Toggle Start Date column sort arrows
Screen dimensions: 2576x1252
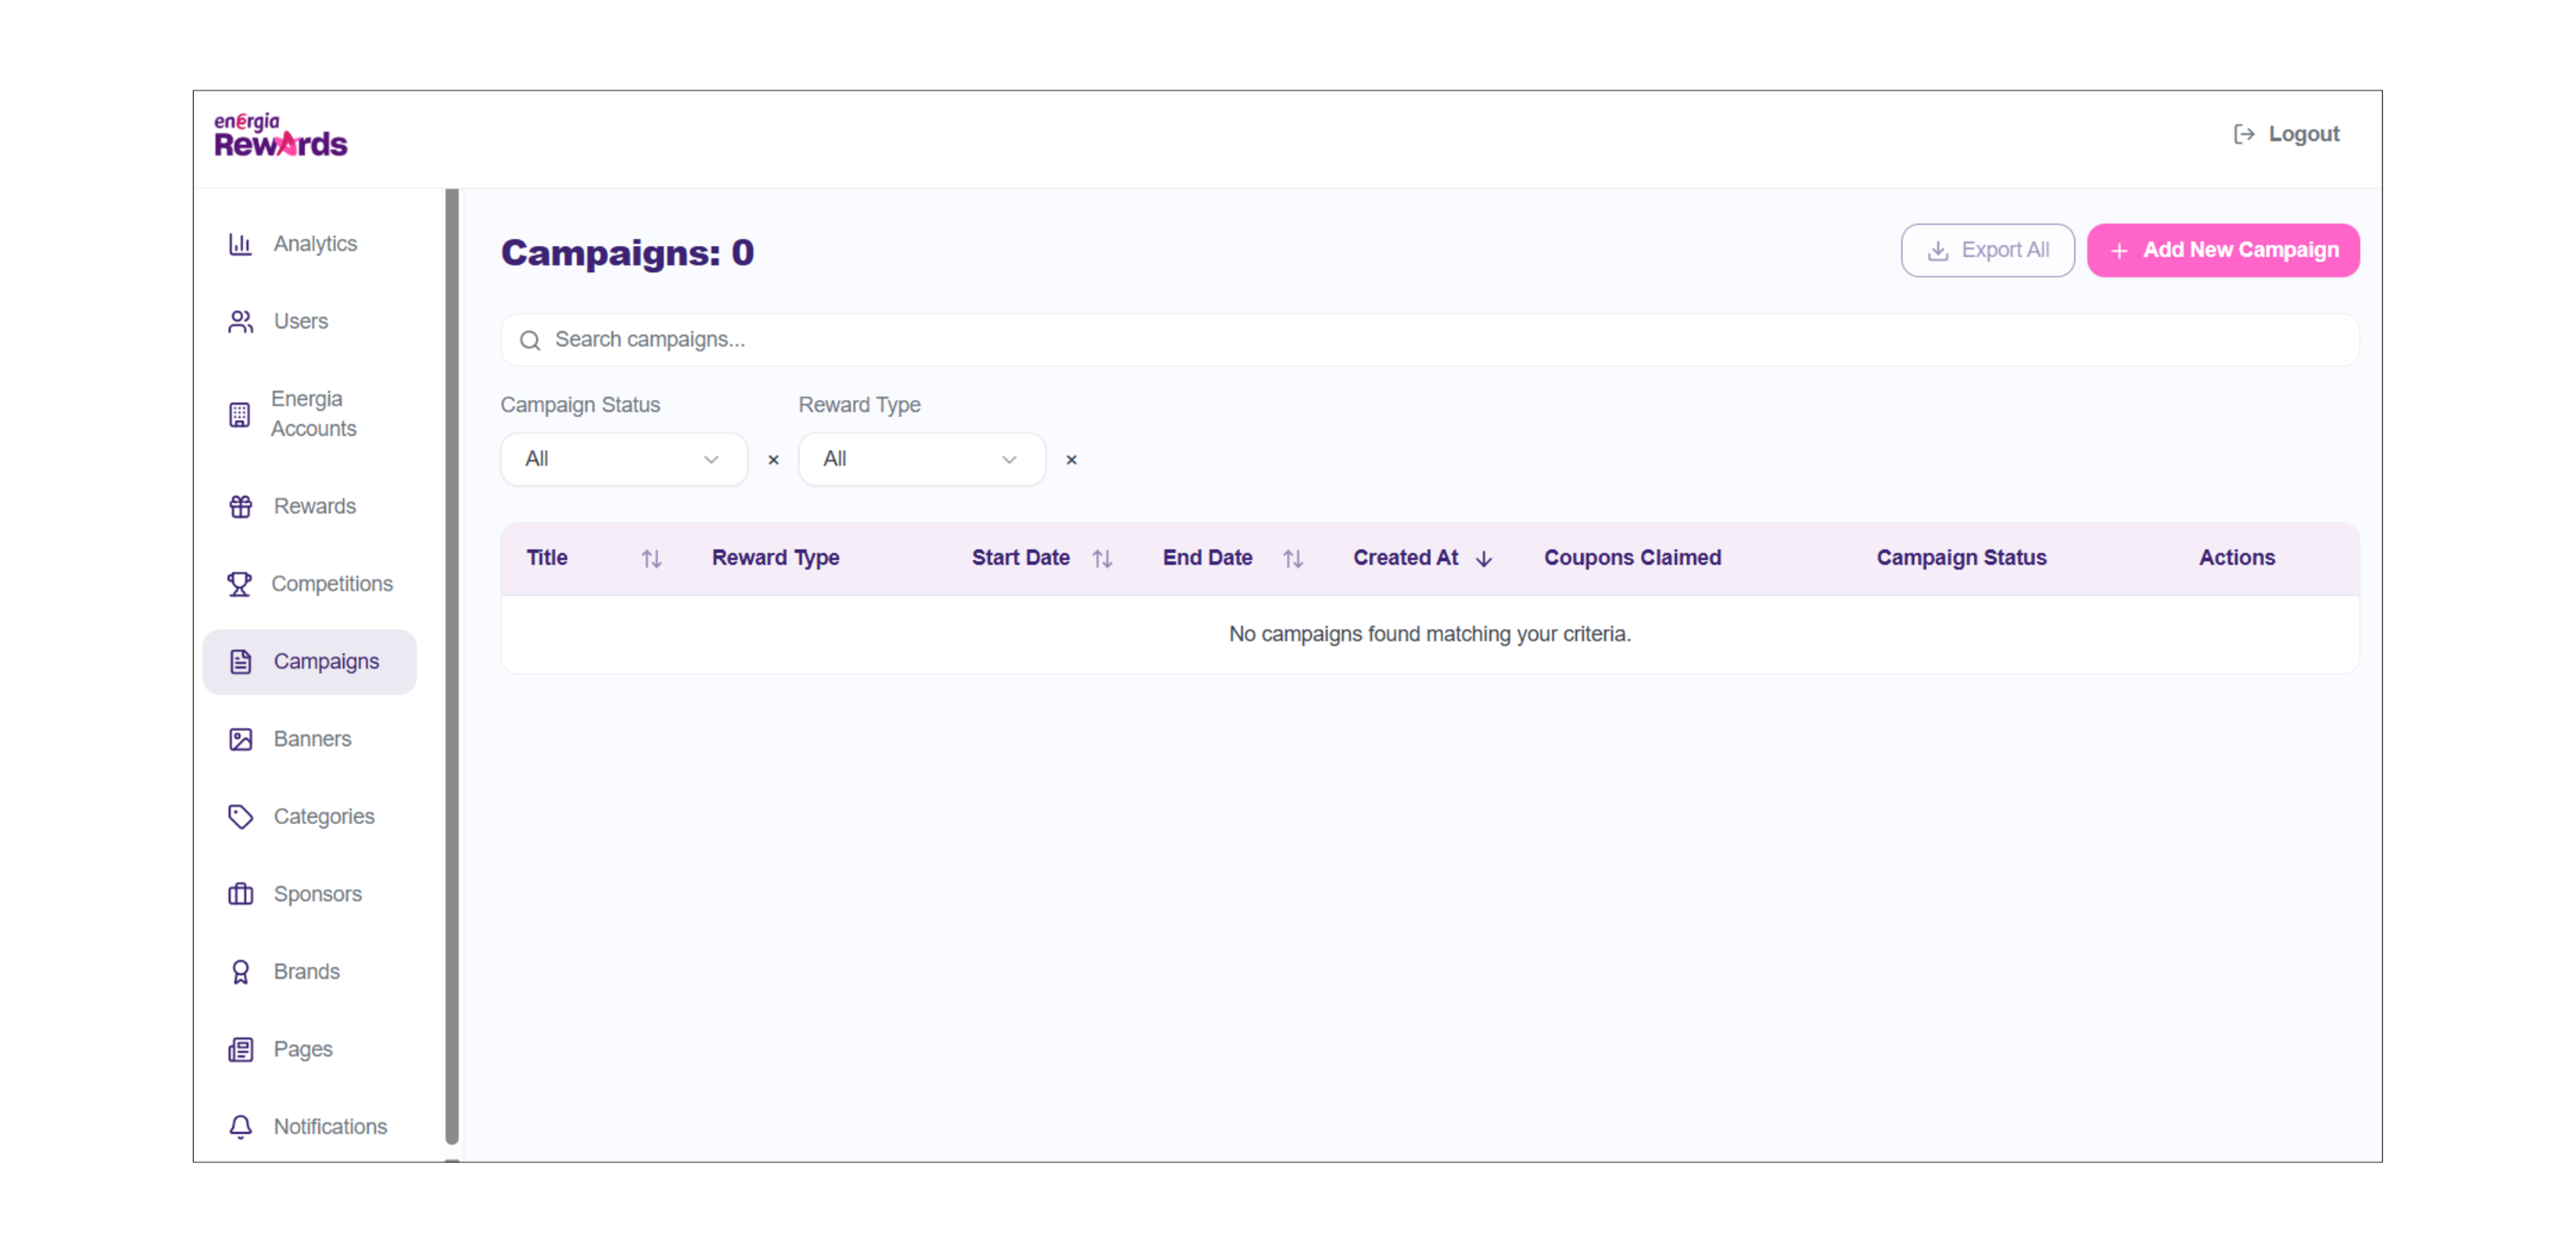click(1102, 558)
